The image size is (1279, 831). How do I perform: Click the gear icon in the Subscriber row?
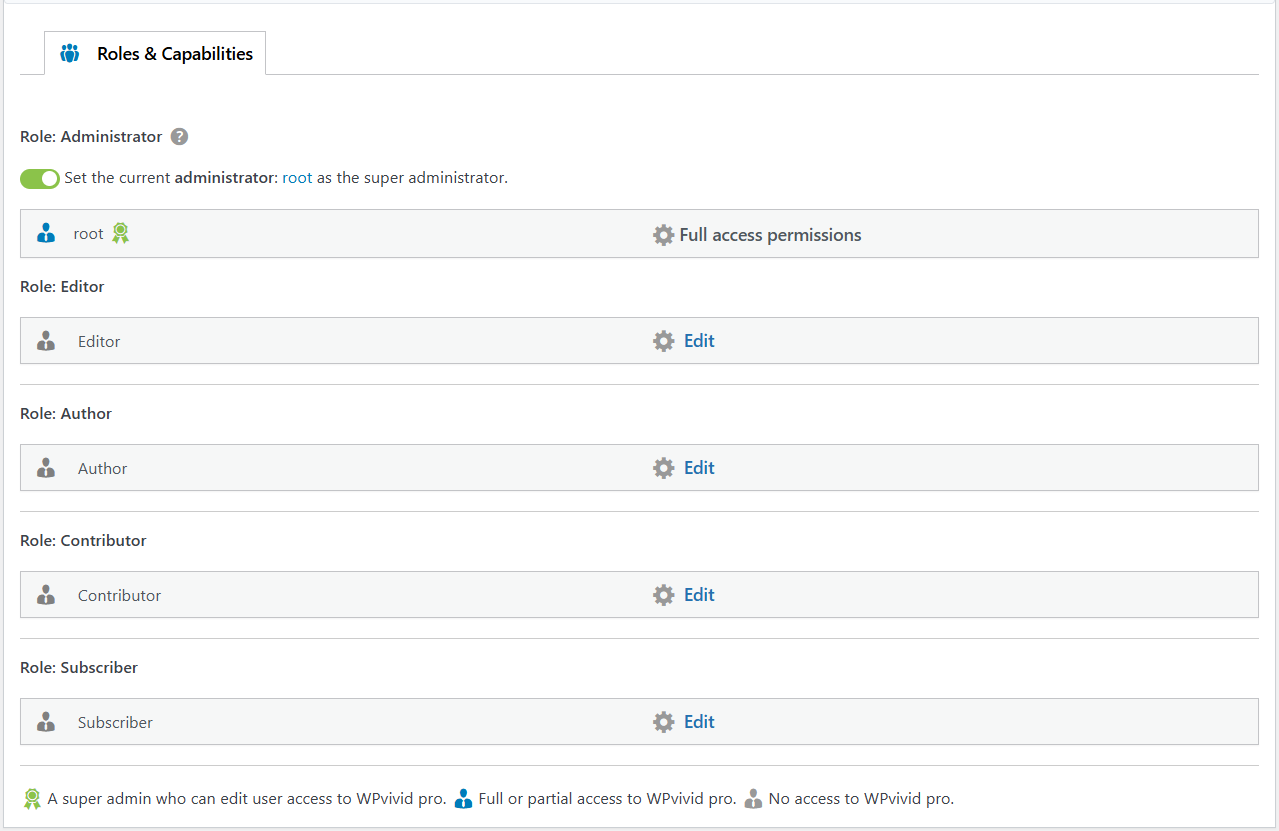[663, 722]
